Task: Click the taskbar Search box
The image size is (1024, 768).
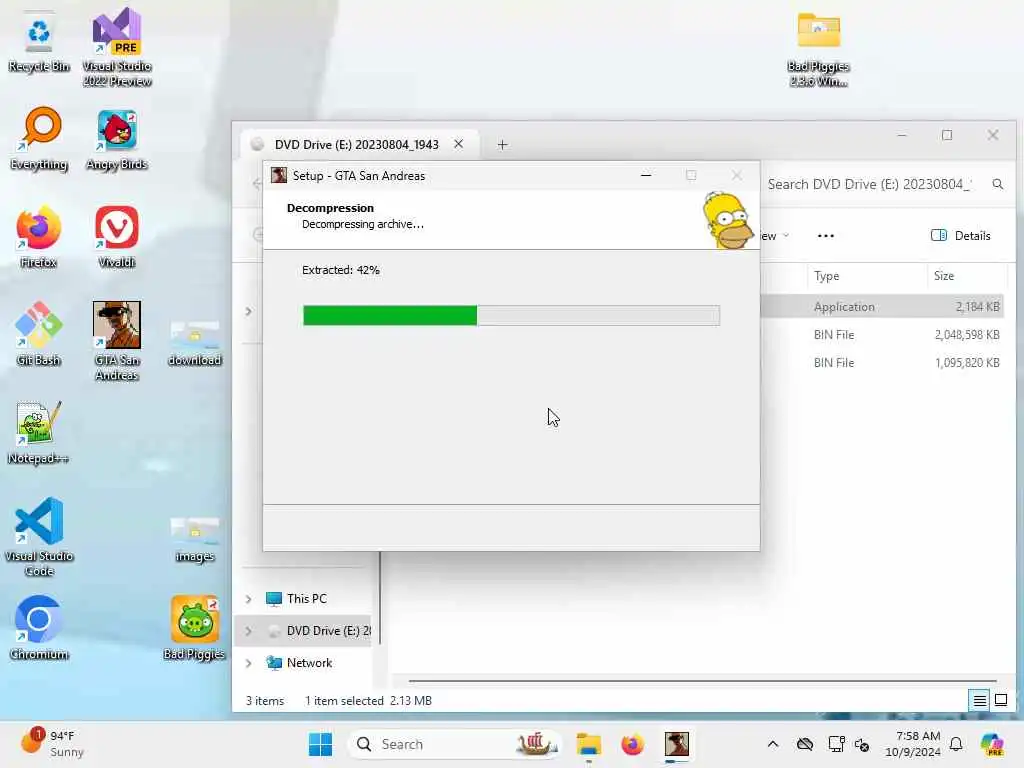Action: point(455,744)
